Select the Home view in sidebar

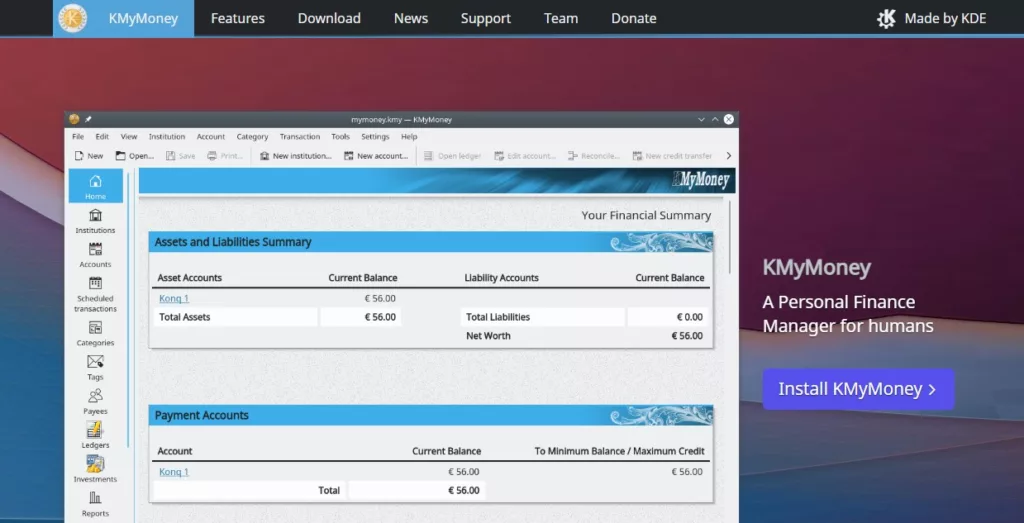click(x=95, y=186)
